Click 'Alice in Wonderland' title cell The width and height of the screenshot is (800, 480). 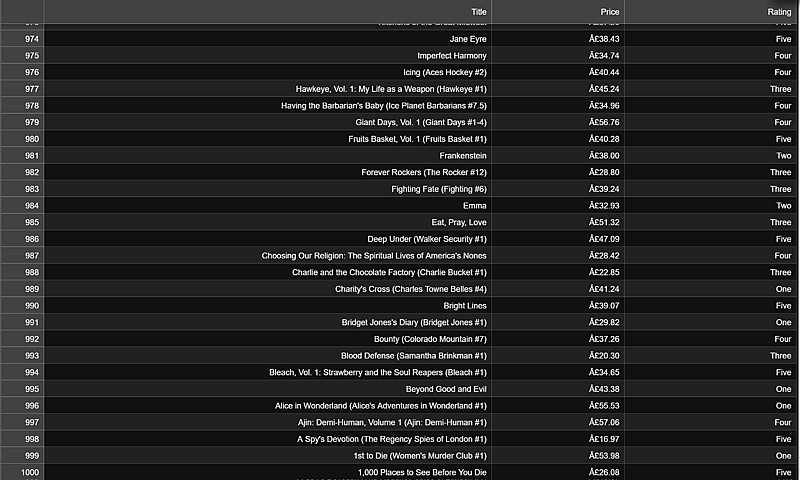(267, 406)
